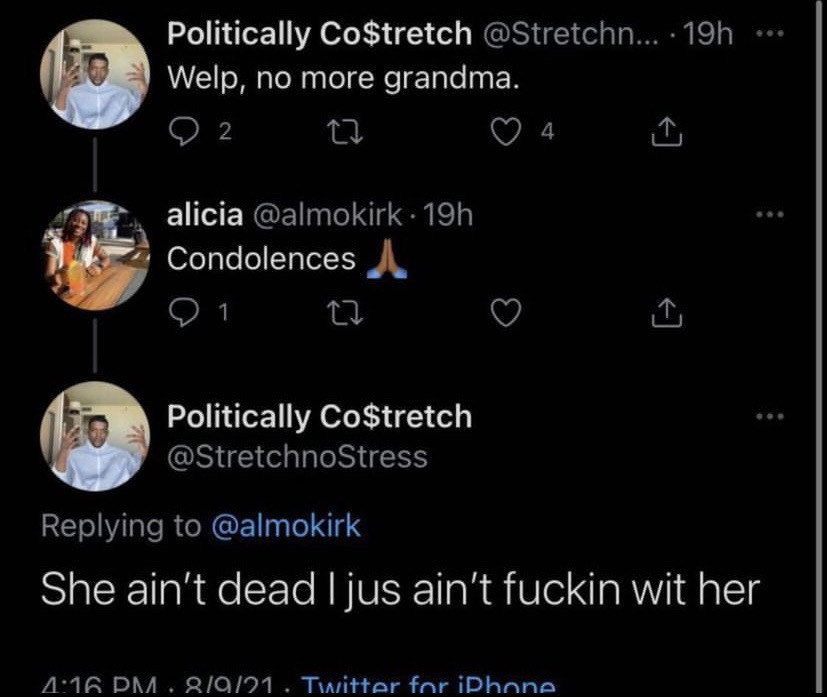Open more options on alicia's tweet
Viewport: 827px width, 697px height.
[x=765, y=214]
